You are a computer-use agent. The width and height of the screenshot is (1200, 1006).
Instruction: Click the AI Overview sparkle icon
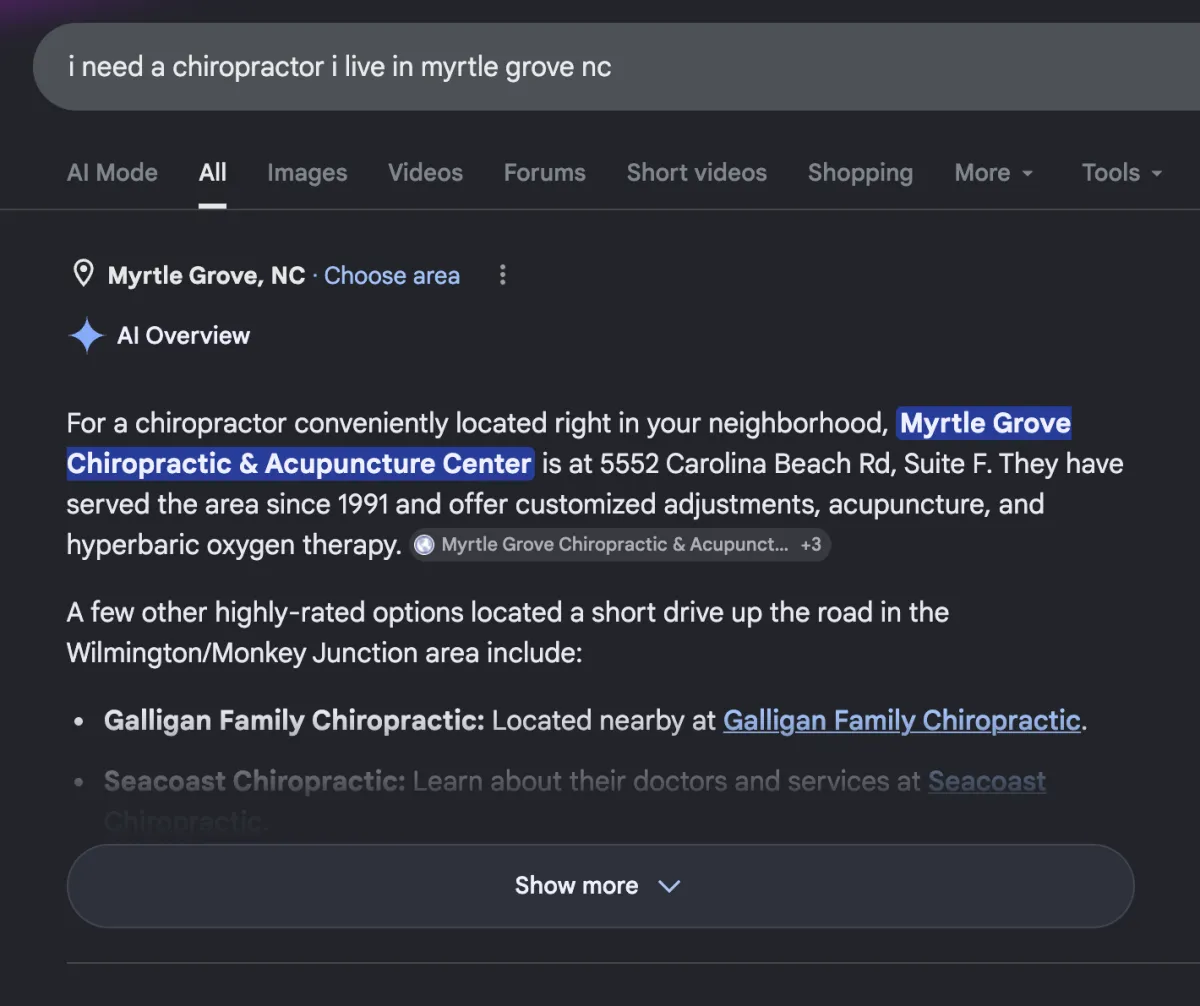pos(86,336)
